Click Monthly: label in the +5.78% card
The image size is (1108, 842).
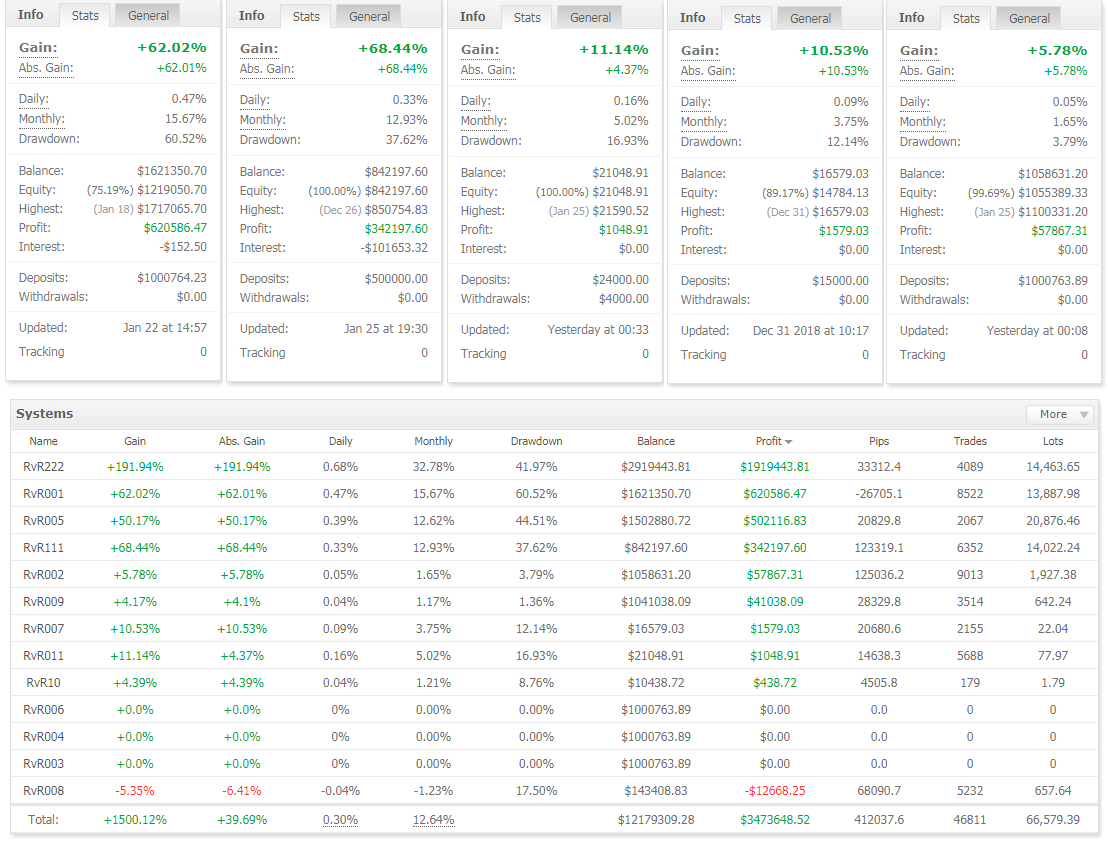point(923,121)
